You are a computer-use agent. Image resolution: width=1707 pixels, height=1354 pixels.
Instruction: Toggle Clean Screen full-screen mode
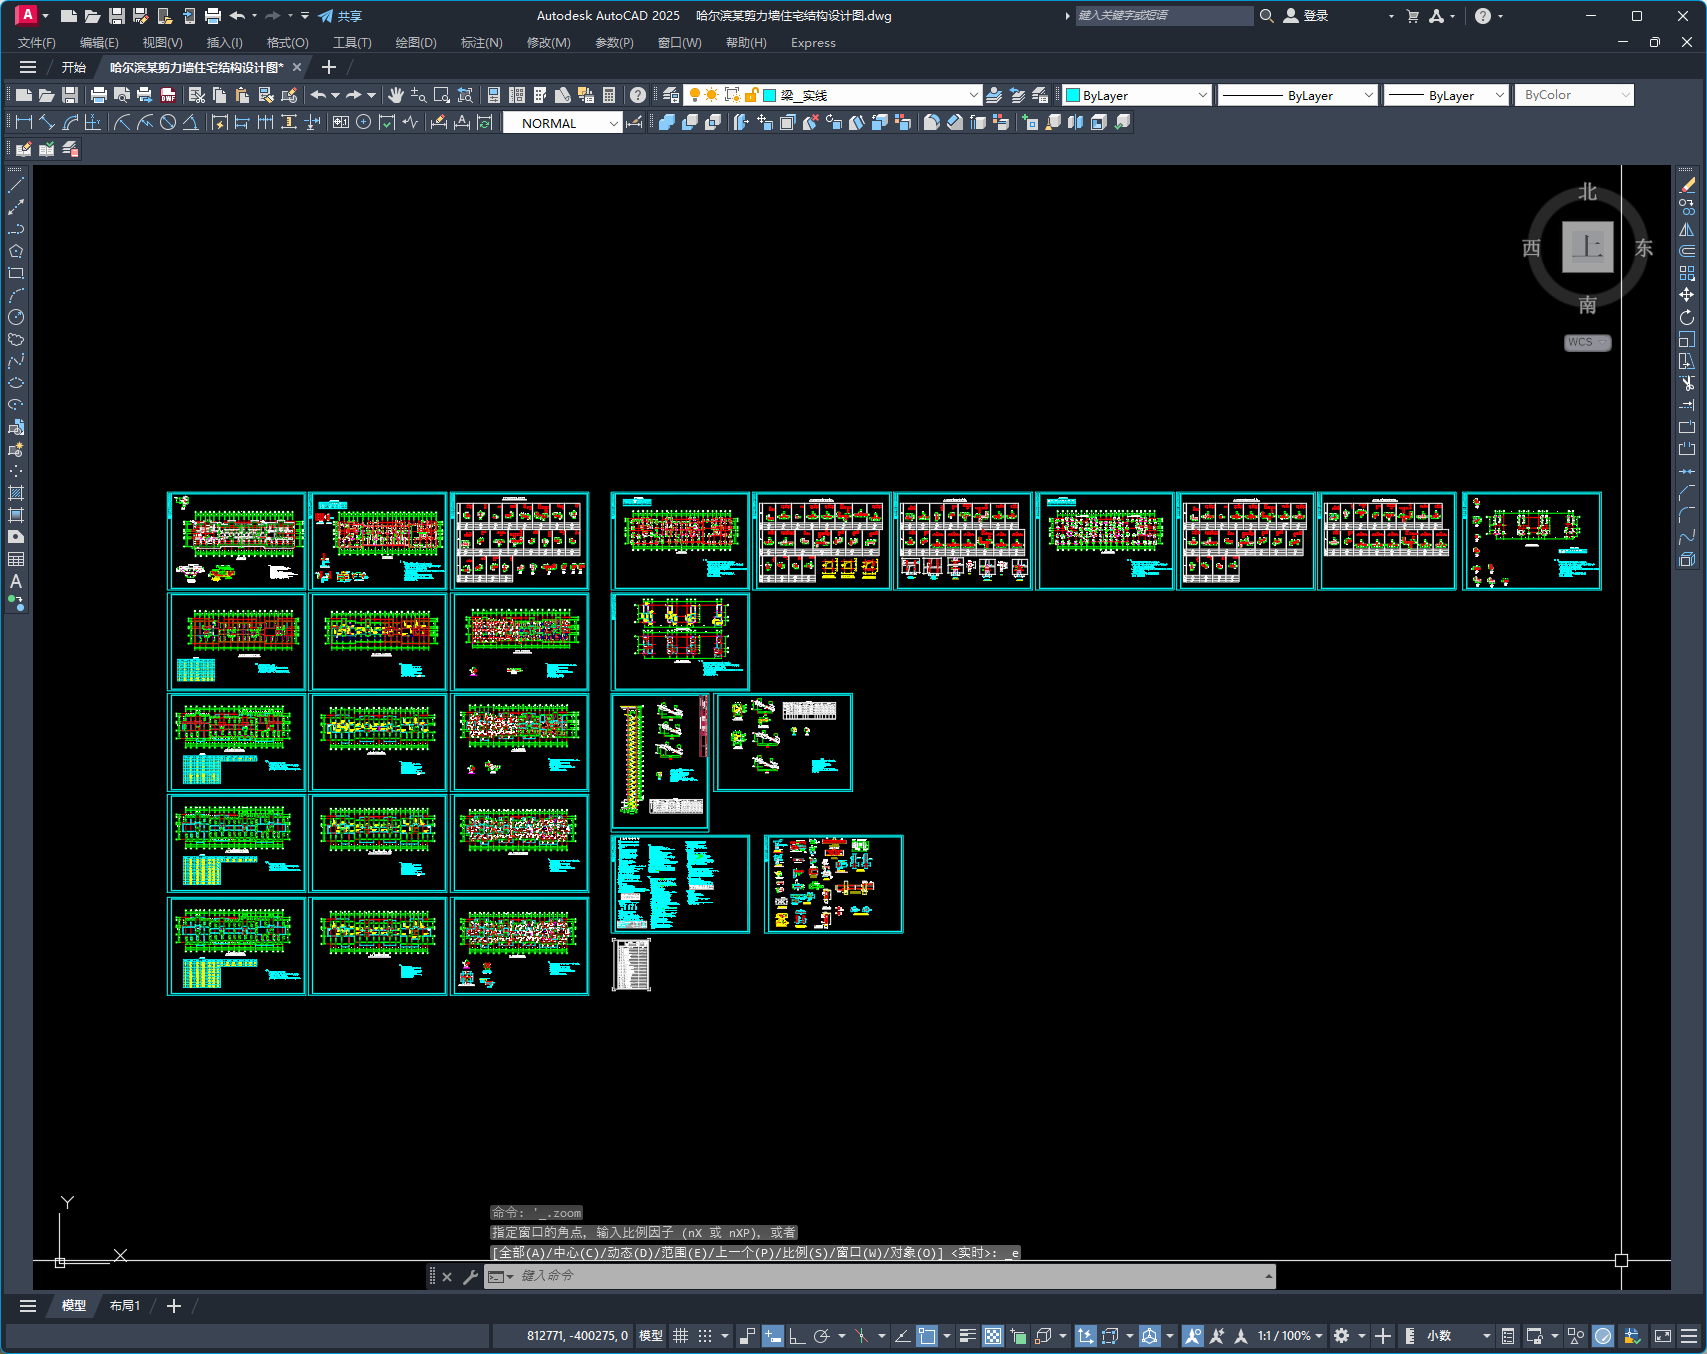pyautogui.click(x=1663, y=1336)
